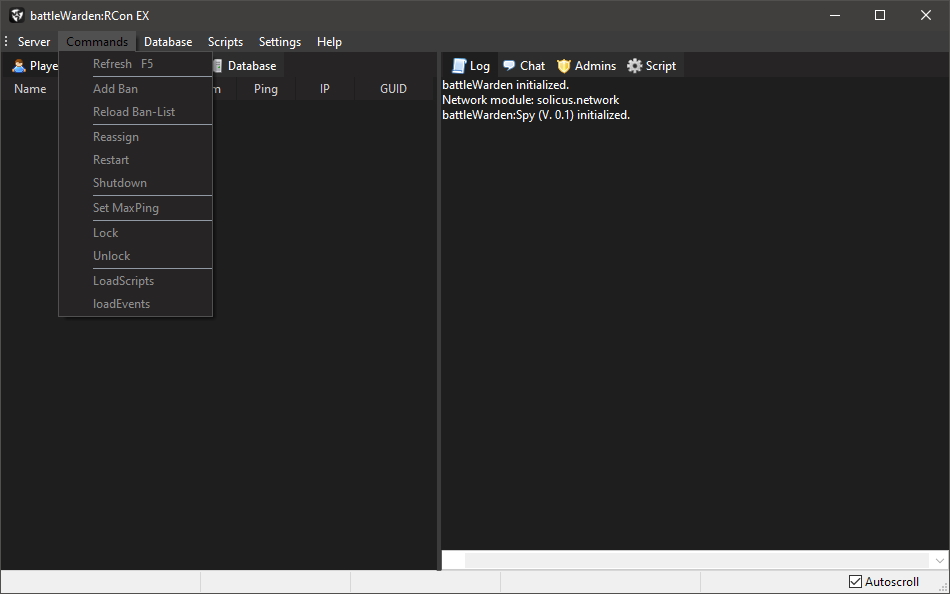Select Set MaxPing menu entry
This screenshot has width=950, height=594.
(136, 208)
